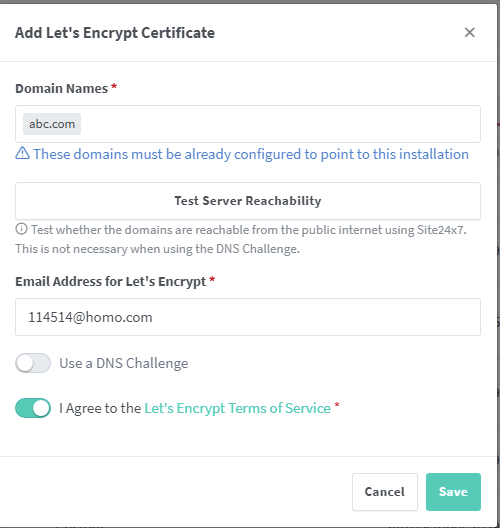Viewport: 500px width, 528px height.
Task: Click the info circle icon near reachability text
Action: point(21,229)
